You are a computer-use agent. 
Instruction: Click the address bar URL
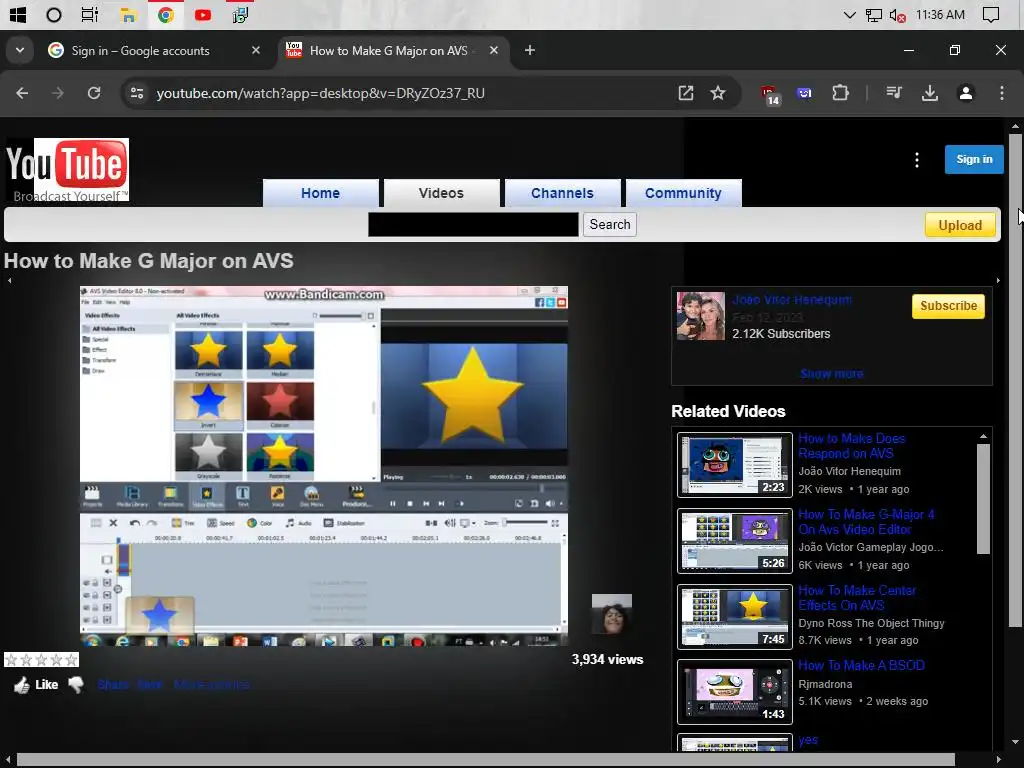click(321, 93)
